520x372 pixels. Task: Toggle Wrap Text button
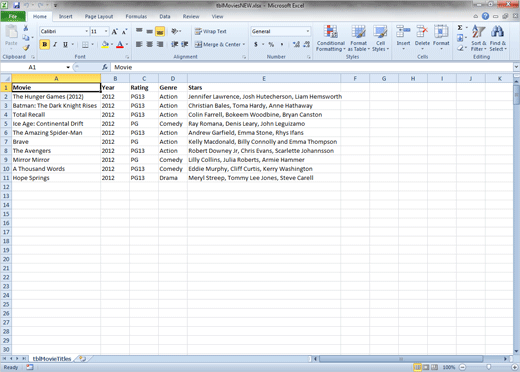tap(211, 31)
